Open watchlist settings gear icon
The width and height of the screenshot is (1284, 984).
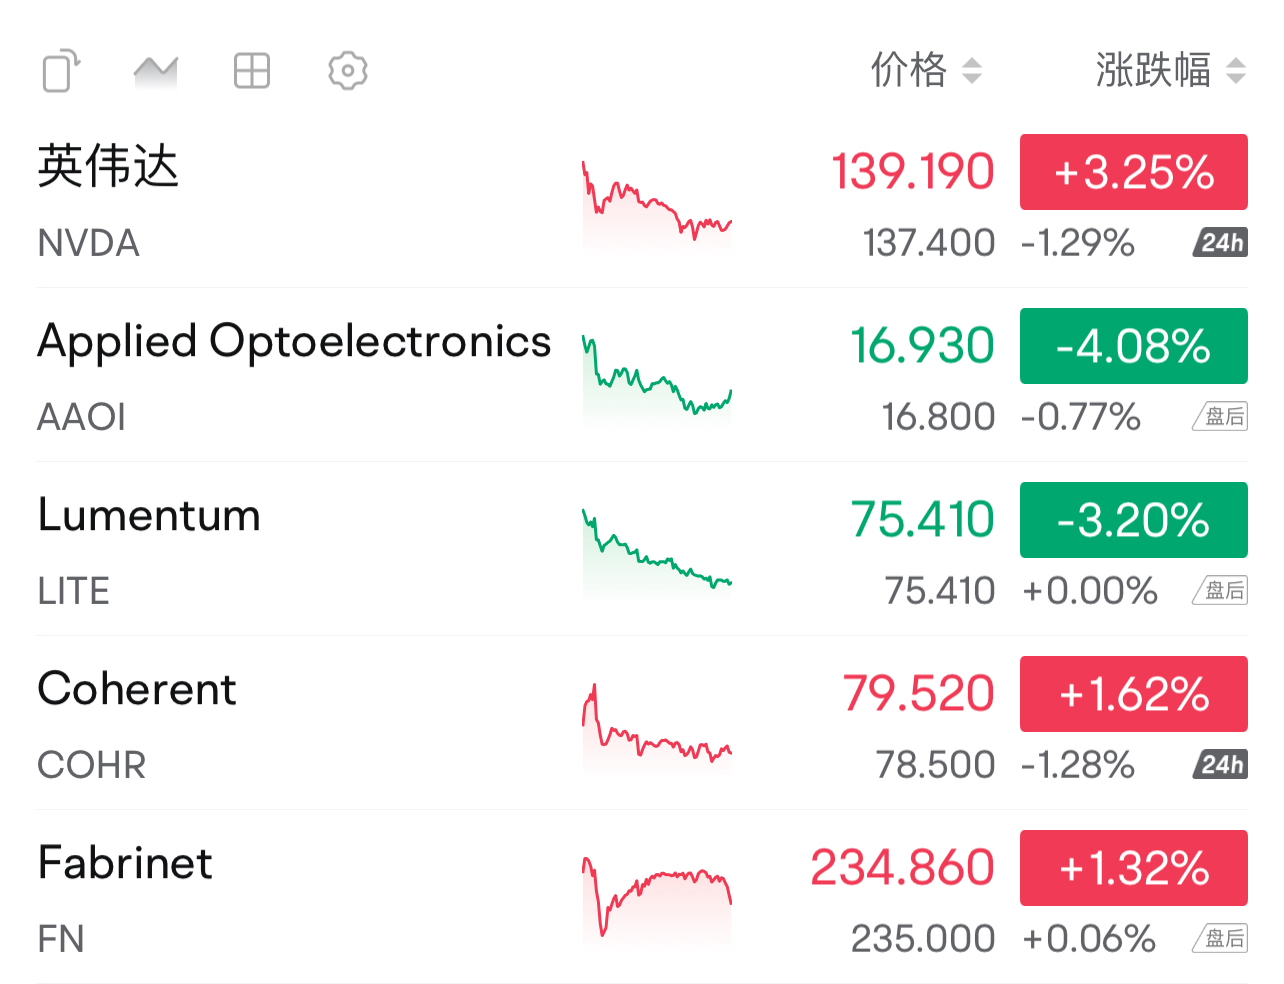coord(348,71)
